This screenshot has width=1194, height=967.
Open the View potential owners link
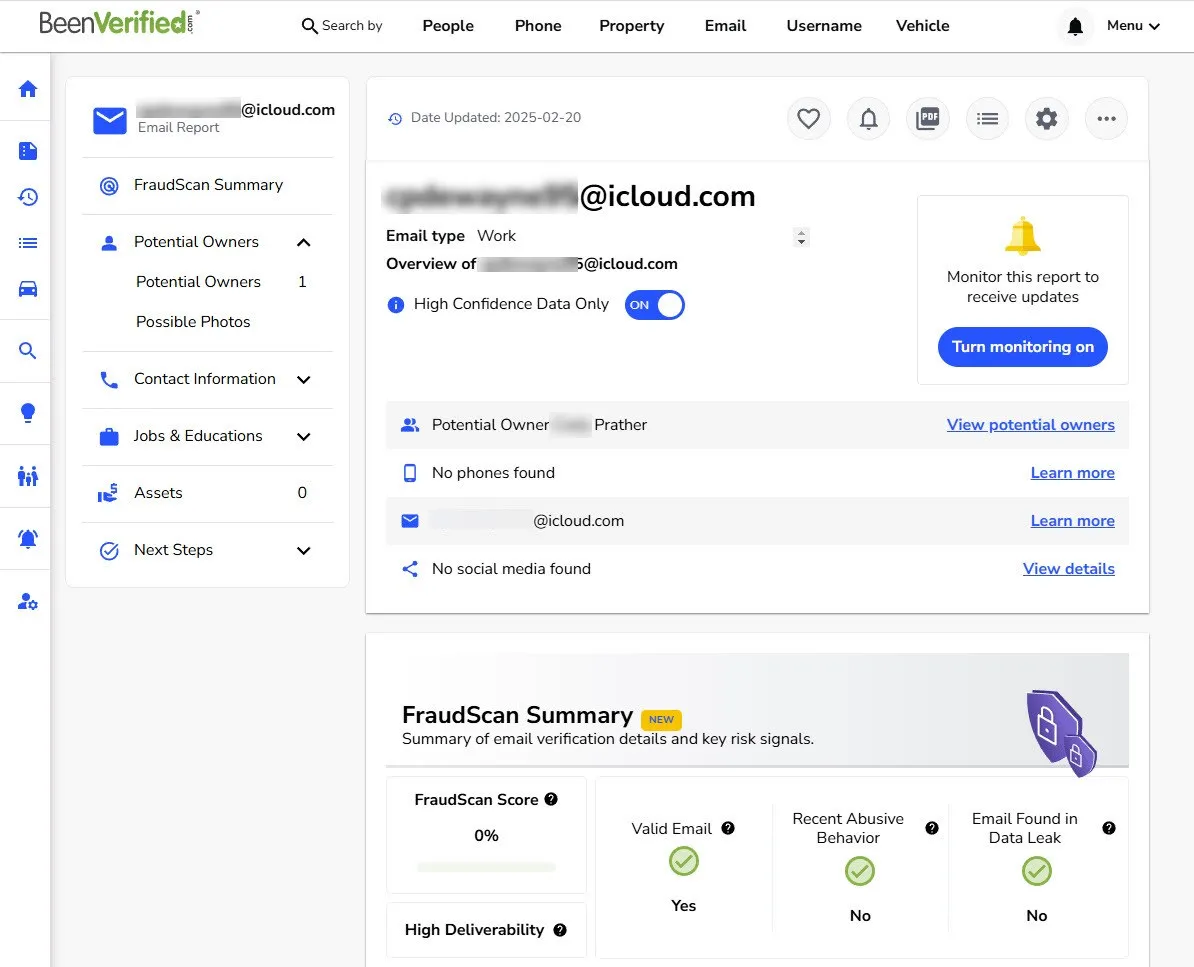pyautogui.click(x=1030, y=424)
